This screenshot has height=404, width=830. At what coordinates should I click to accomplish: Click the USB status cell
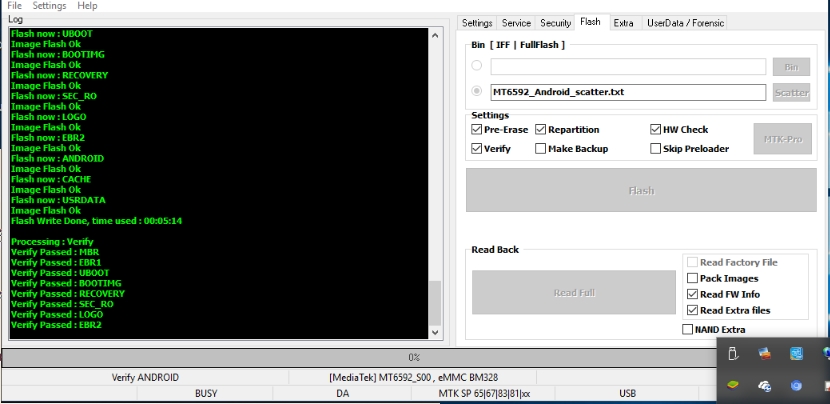pos(627,393)
